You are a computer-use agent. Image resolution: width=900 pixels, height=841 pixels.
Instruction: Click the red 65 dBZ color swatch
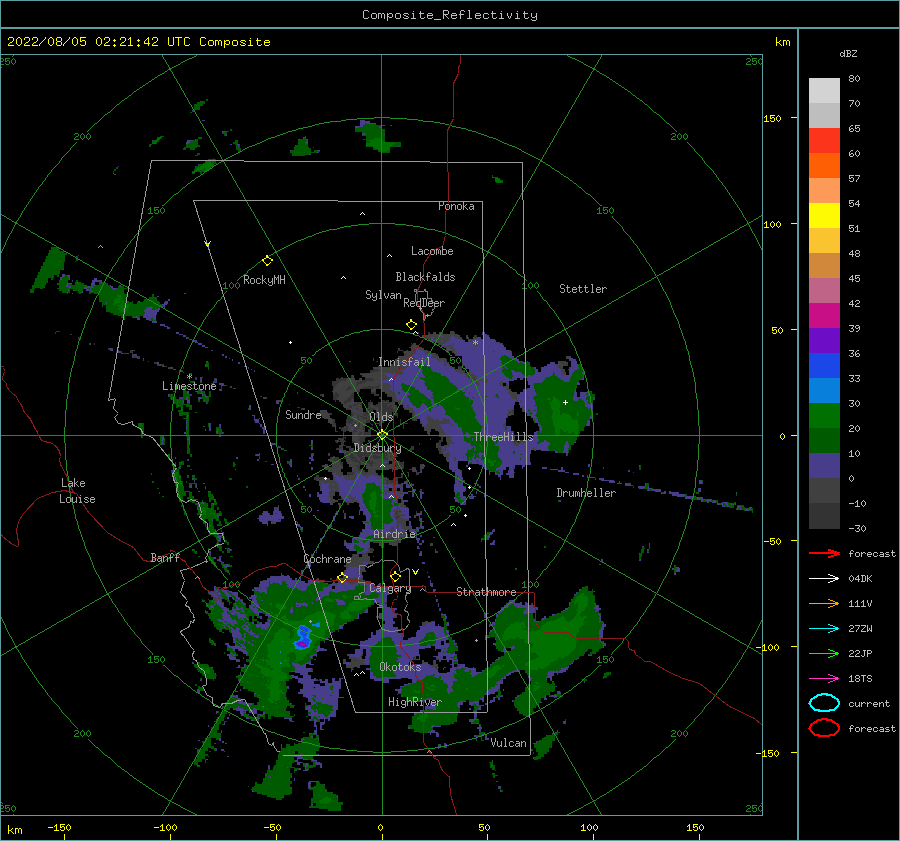tap(824, 140)
